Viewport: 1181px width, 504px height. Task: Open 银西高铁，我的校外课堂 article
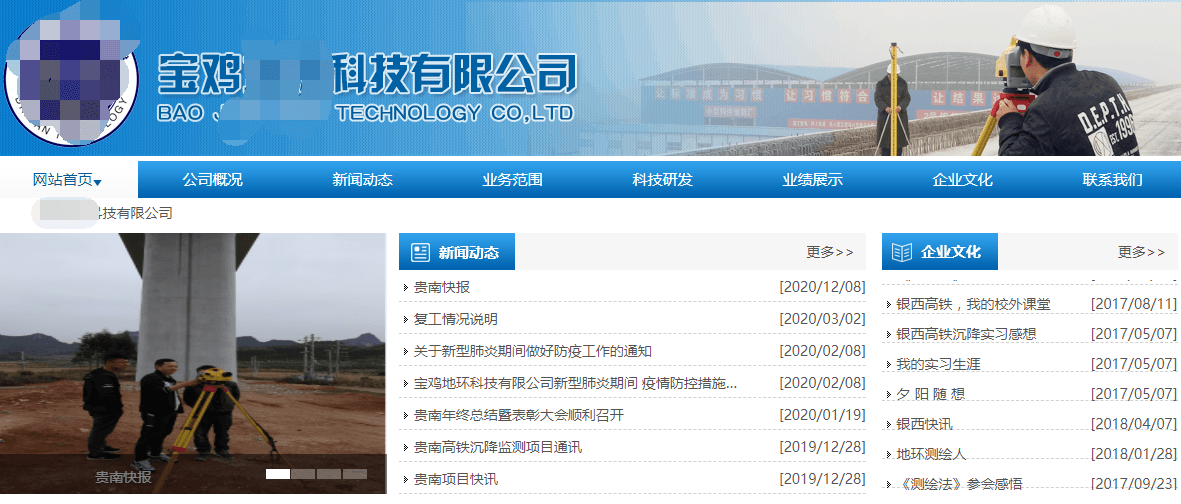click(973, 304)
